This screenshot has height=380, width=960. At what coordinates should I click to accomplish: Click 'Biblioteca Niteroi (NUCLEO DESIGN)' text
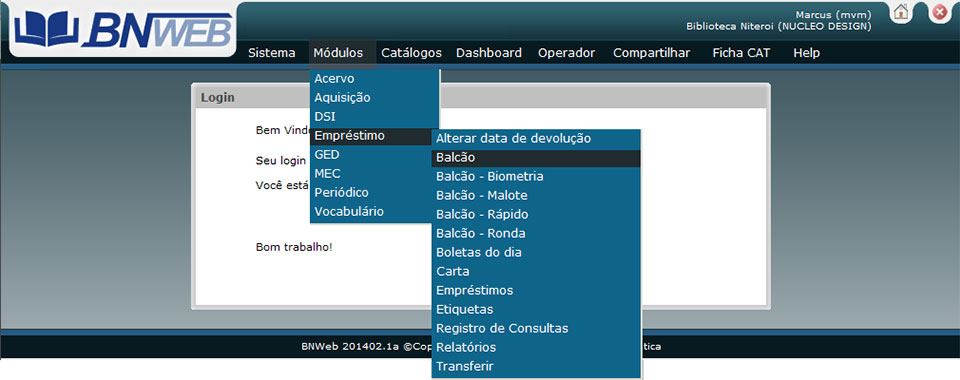click(x=779, y=27)
